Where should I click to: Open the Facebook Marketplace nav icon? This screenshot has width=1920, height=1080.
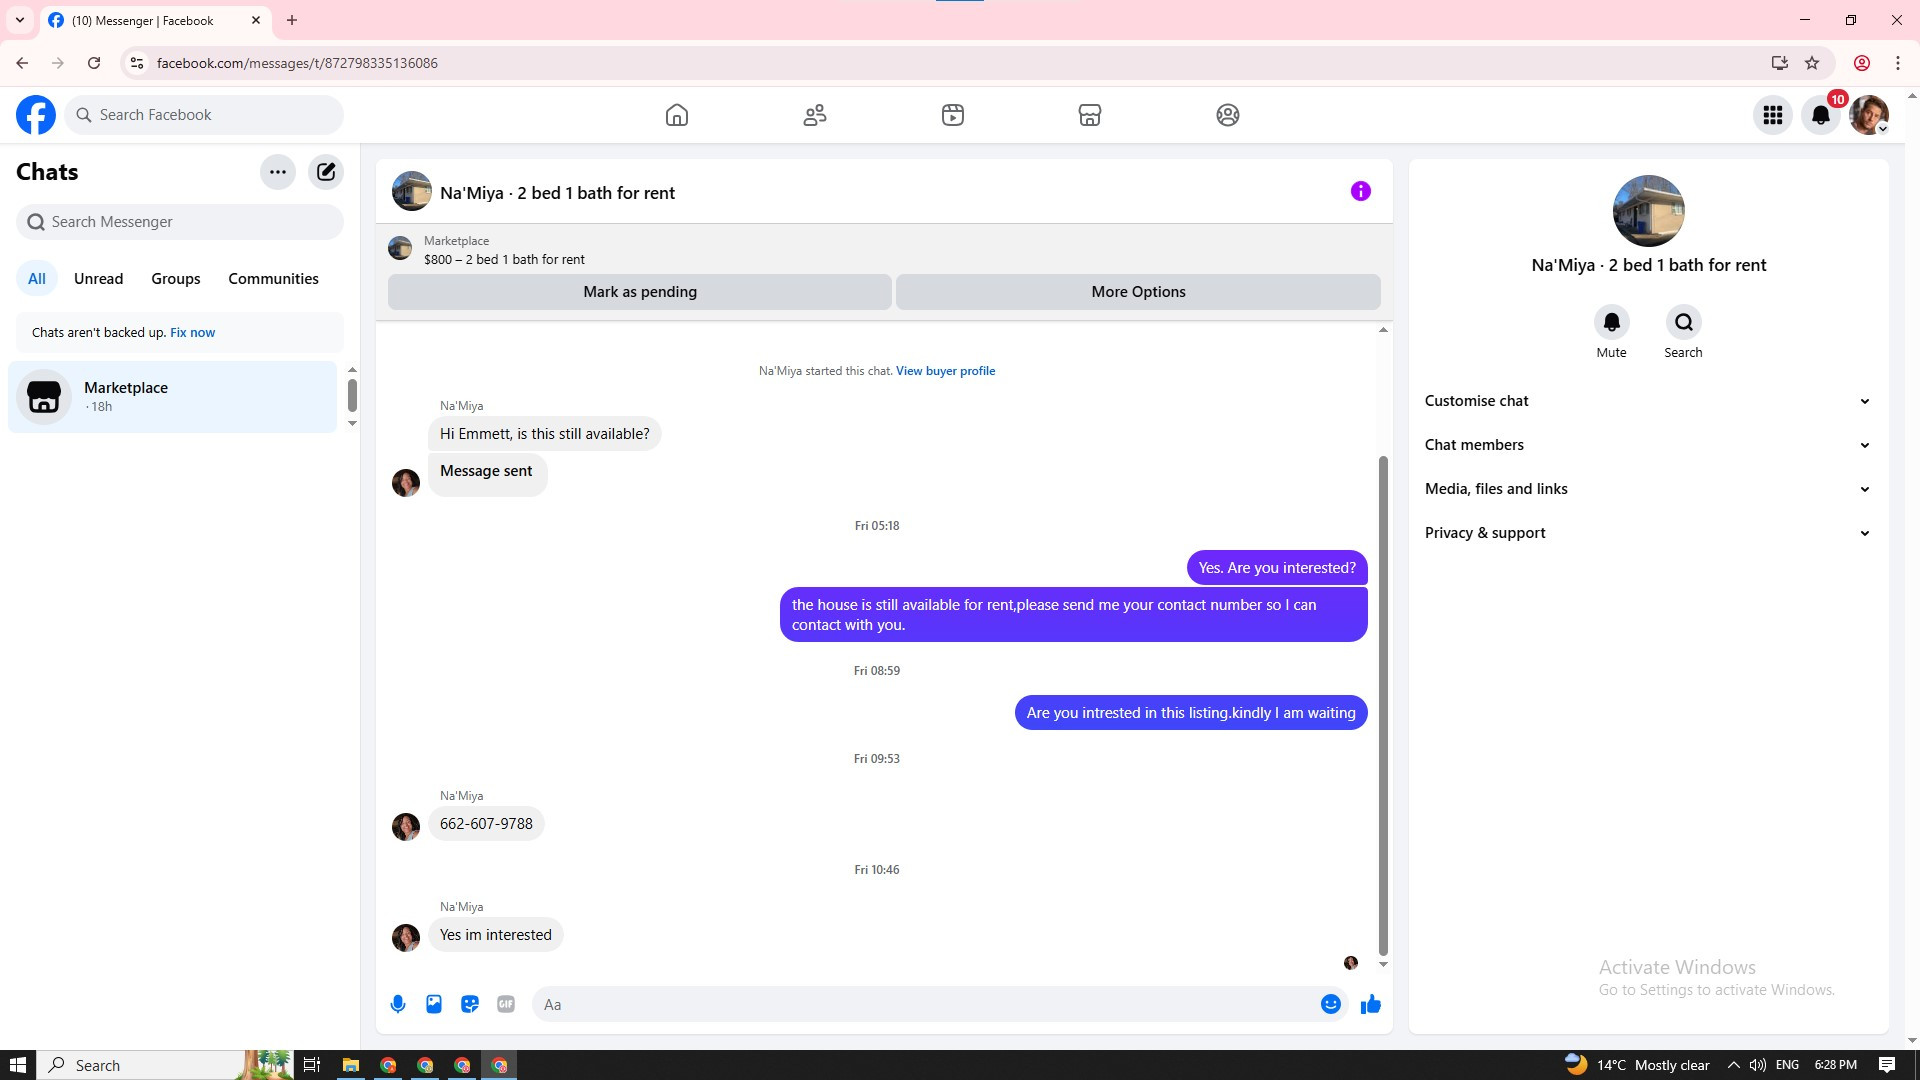pos(1090,115)
